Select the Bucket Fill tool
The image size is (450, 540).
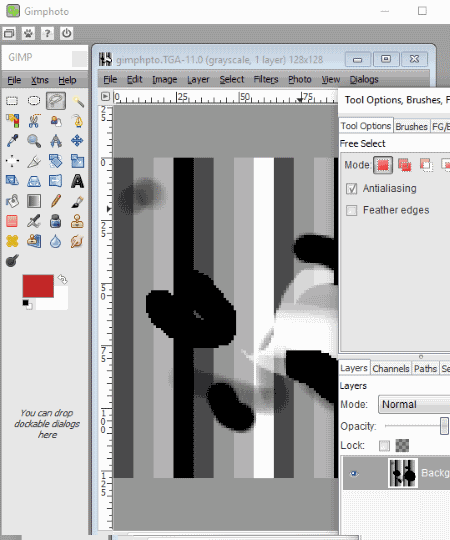(x=12, y=201)
